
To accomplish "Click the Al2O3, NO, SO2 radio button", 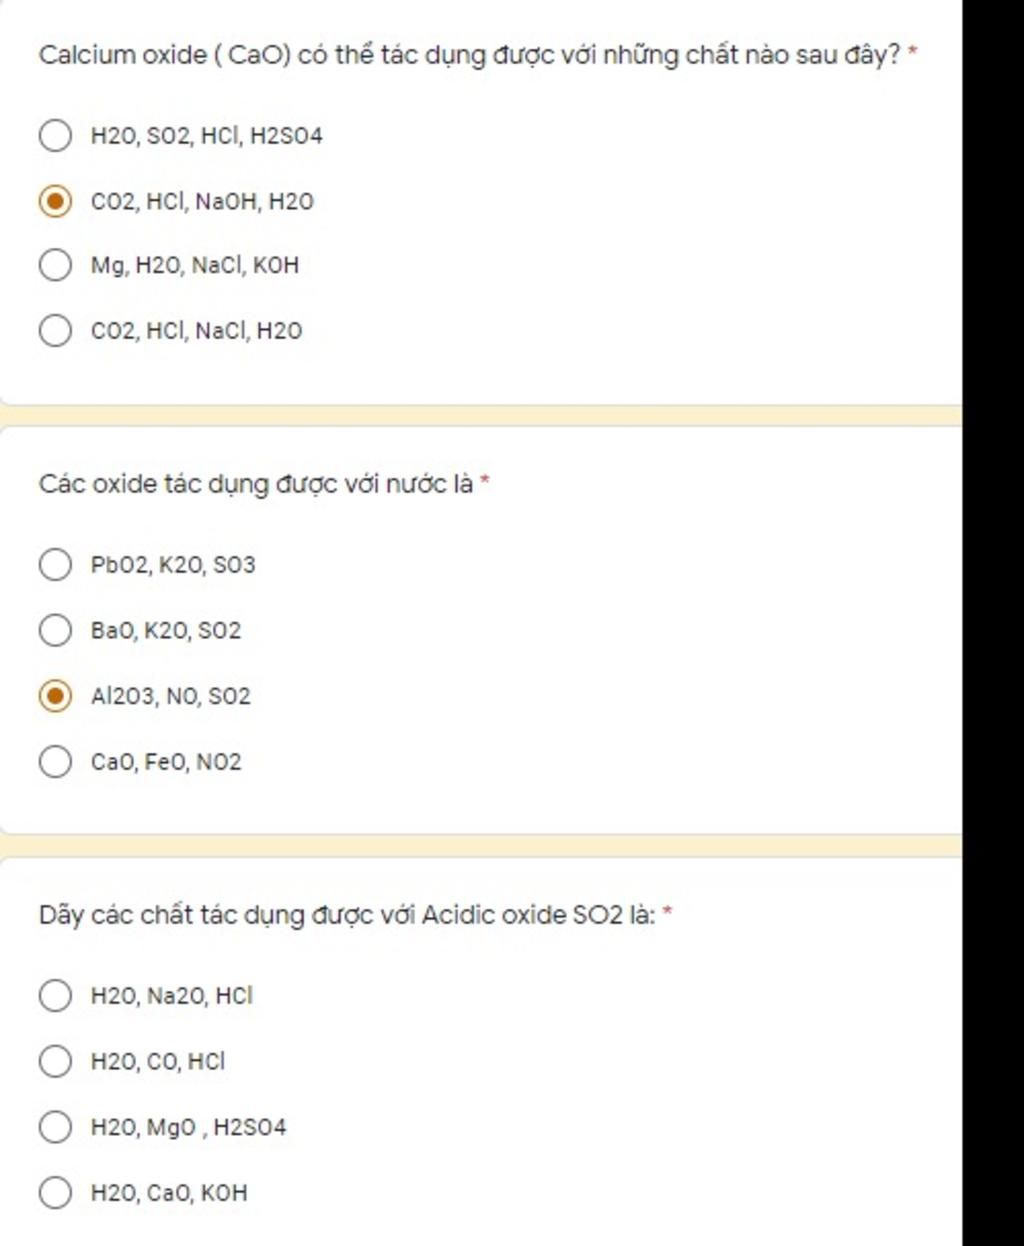I will (x=55, y=696).
